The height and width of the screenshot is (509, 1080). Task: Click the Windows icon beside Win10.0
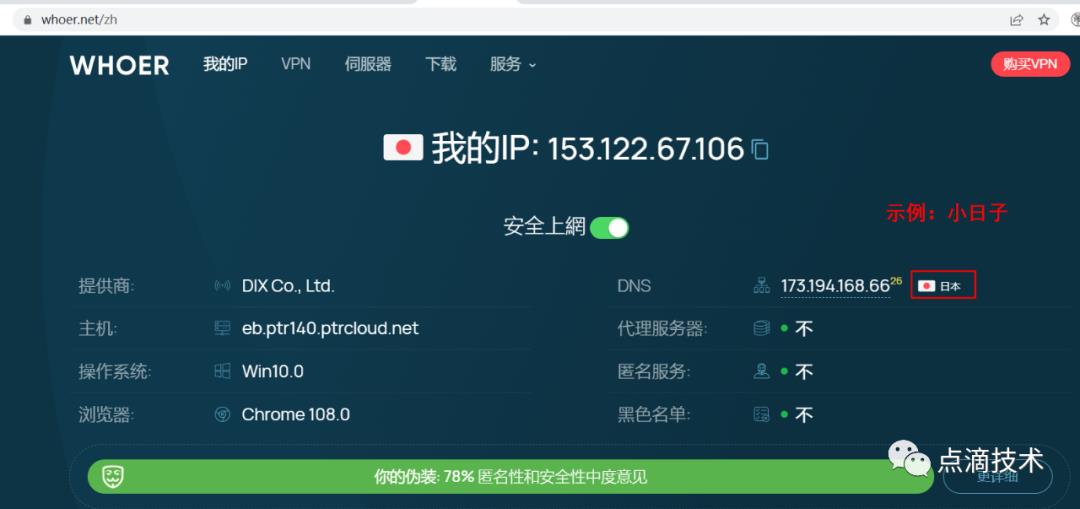pos(222,371)
